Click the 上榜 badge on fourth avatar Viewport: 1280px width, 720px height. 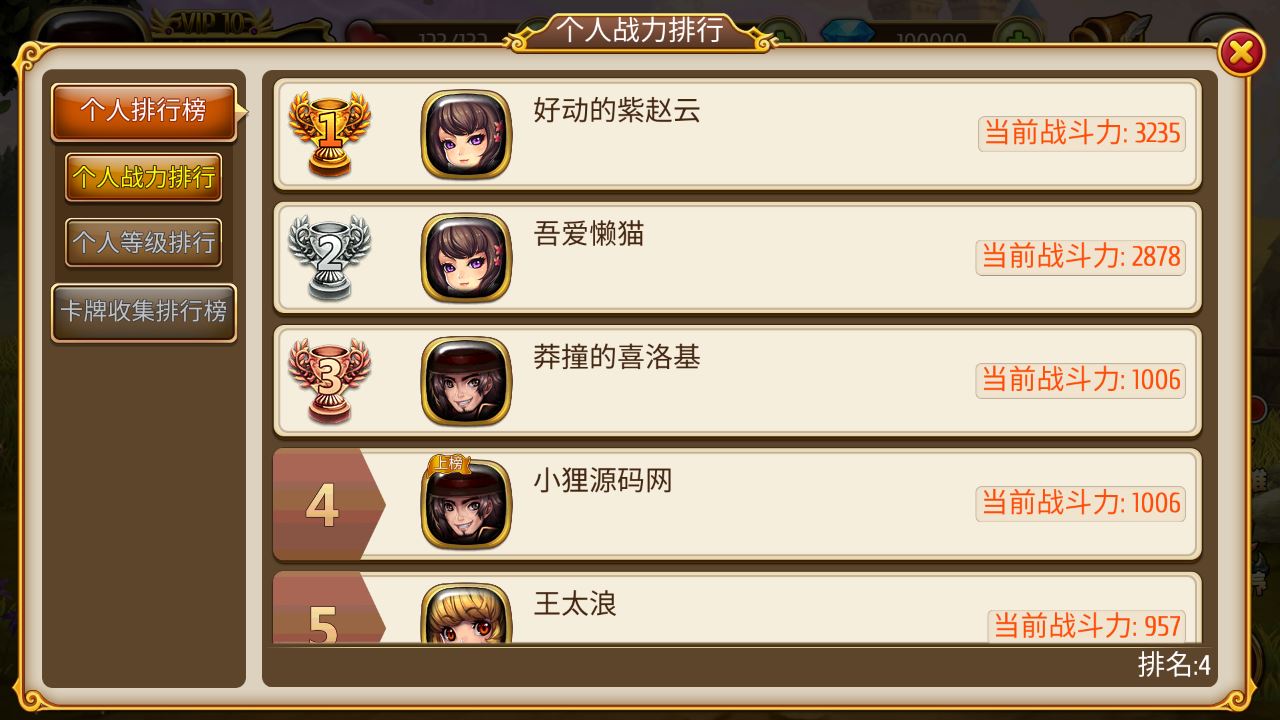click(x=449, y=463)
